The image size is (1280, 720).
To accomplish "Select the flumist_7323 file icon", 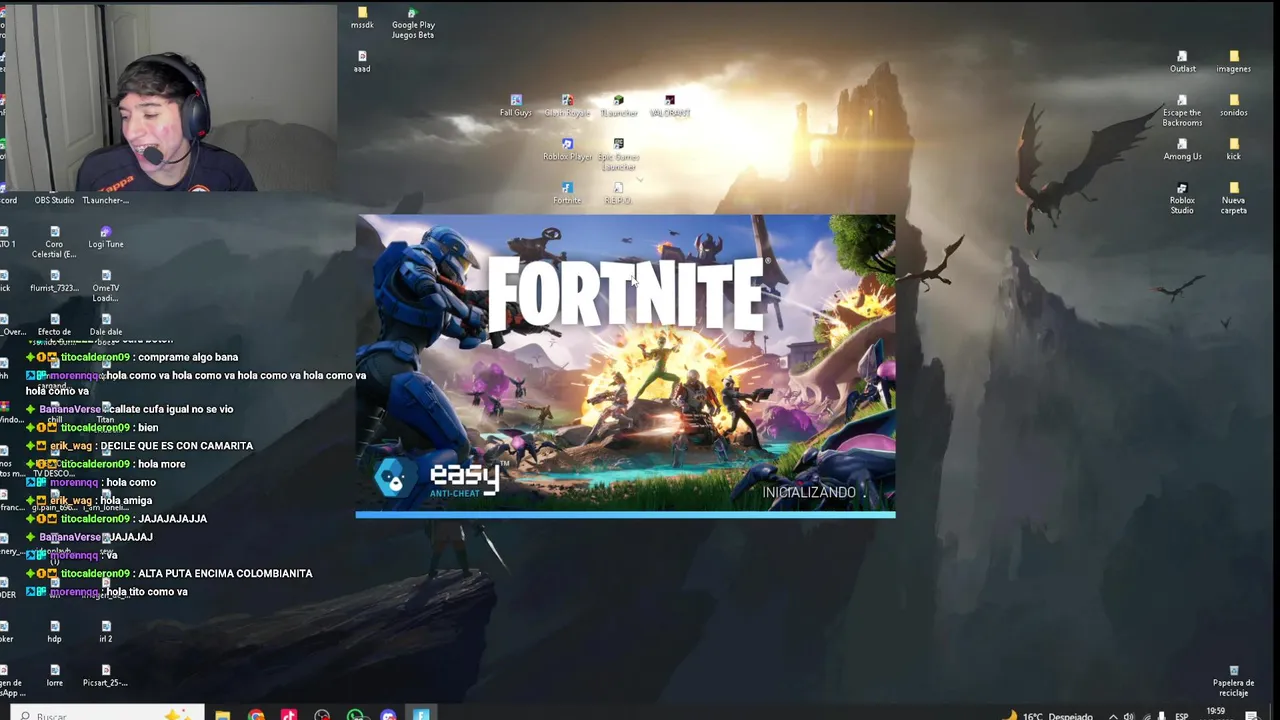I will point(54,282).
